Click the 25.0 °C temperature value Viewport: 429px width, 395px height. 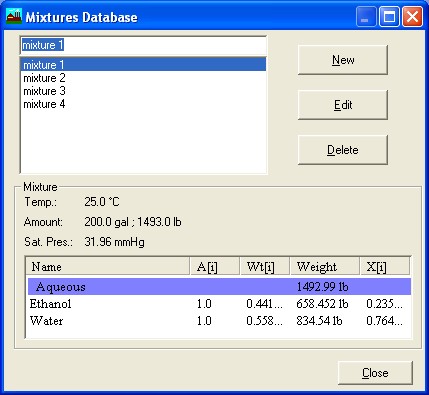click(102, 202)
